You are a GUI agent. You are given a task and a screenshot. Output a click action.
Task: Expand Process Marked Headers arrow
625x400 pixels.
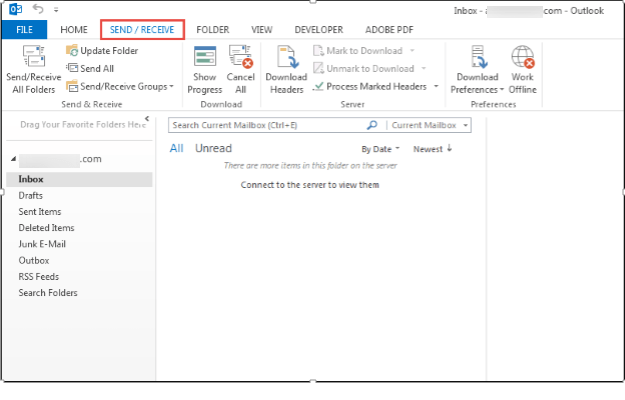(x=436, y=86)
